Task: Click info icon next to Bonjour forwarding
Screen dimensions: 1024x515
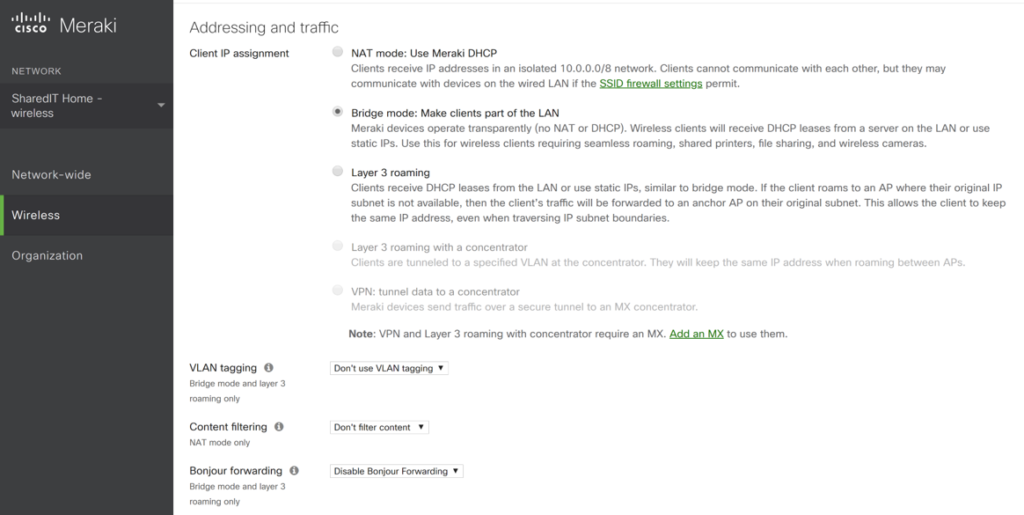Action: point(294,471)
